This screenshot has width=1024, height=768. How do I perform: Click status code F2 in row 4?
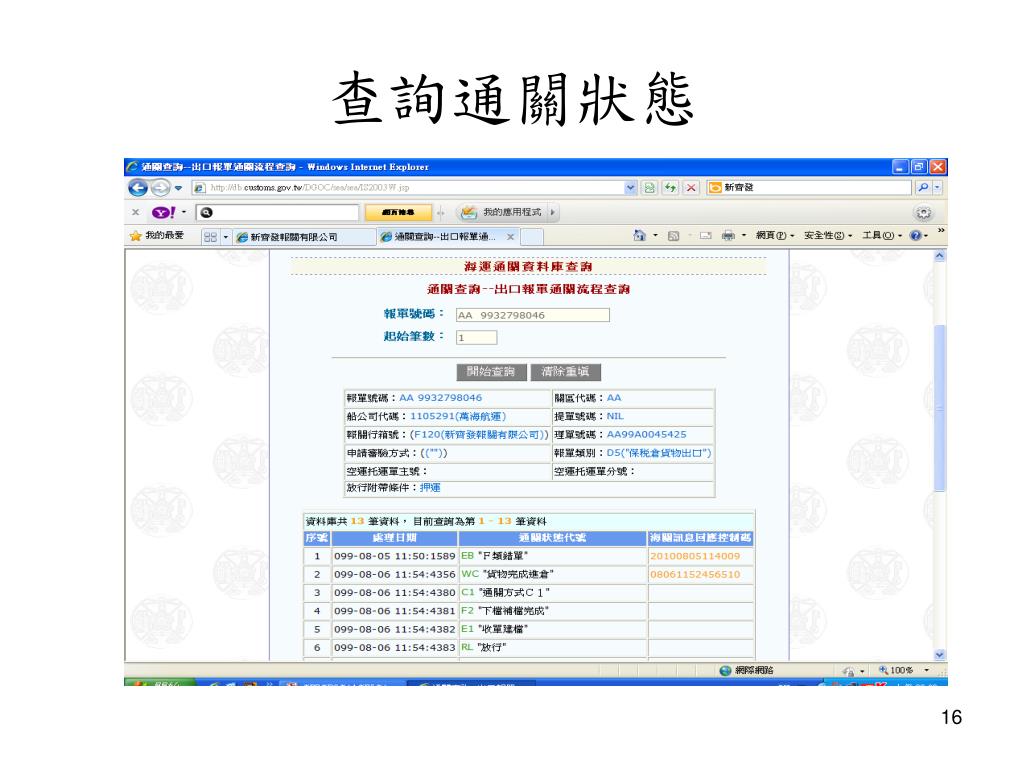[468, 611]
